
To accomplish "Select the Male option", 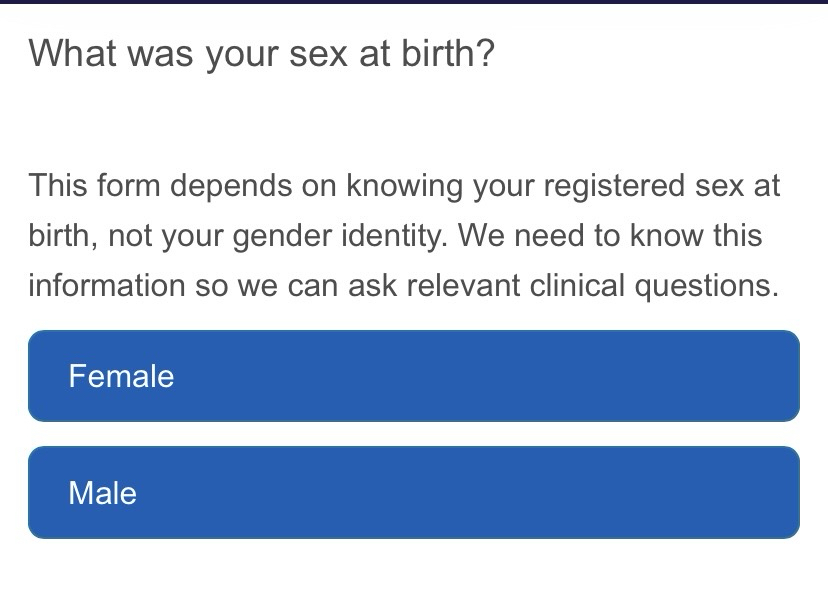I will tap(413, 493).
